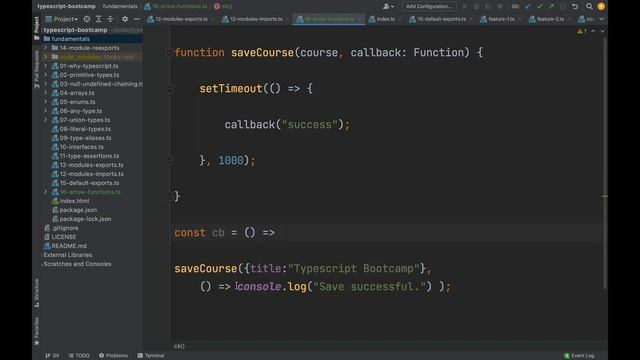The width and height of the screenshot is (640, 360).
Task: Click typescript-bootcamp breadcrumb in navigation bar
Action: [x=66, y=7]
